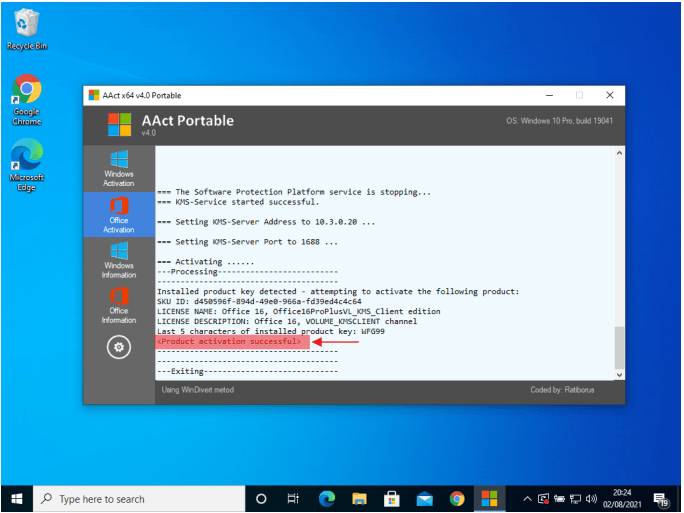This screenshot has width=684, height=513.
Task: Select the Office Activation sidebar item
Action: 119,215
